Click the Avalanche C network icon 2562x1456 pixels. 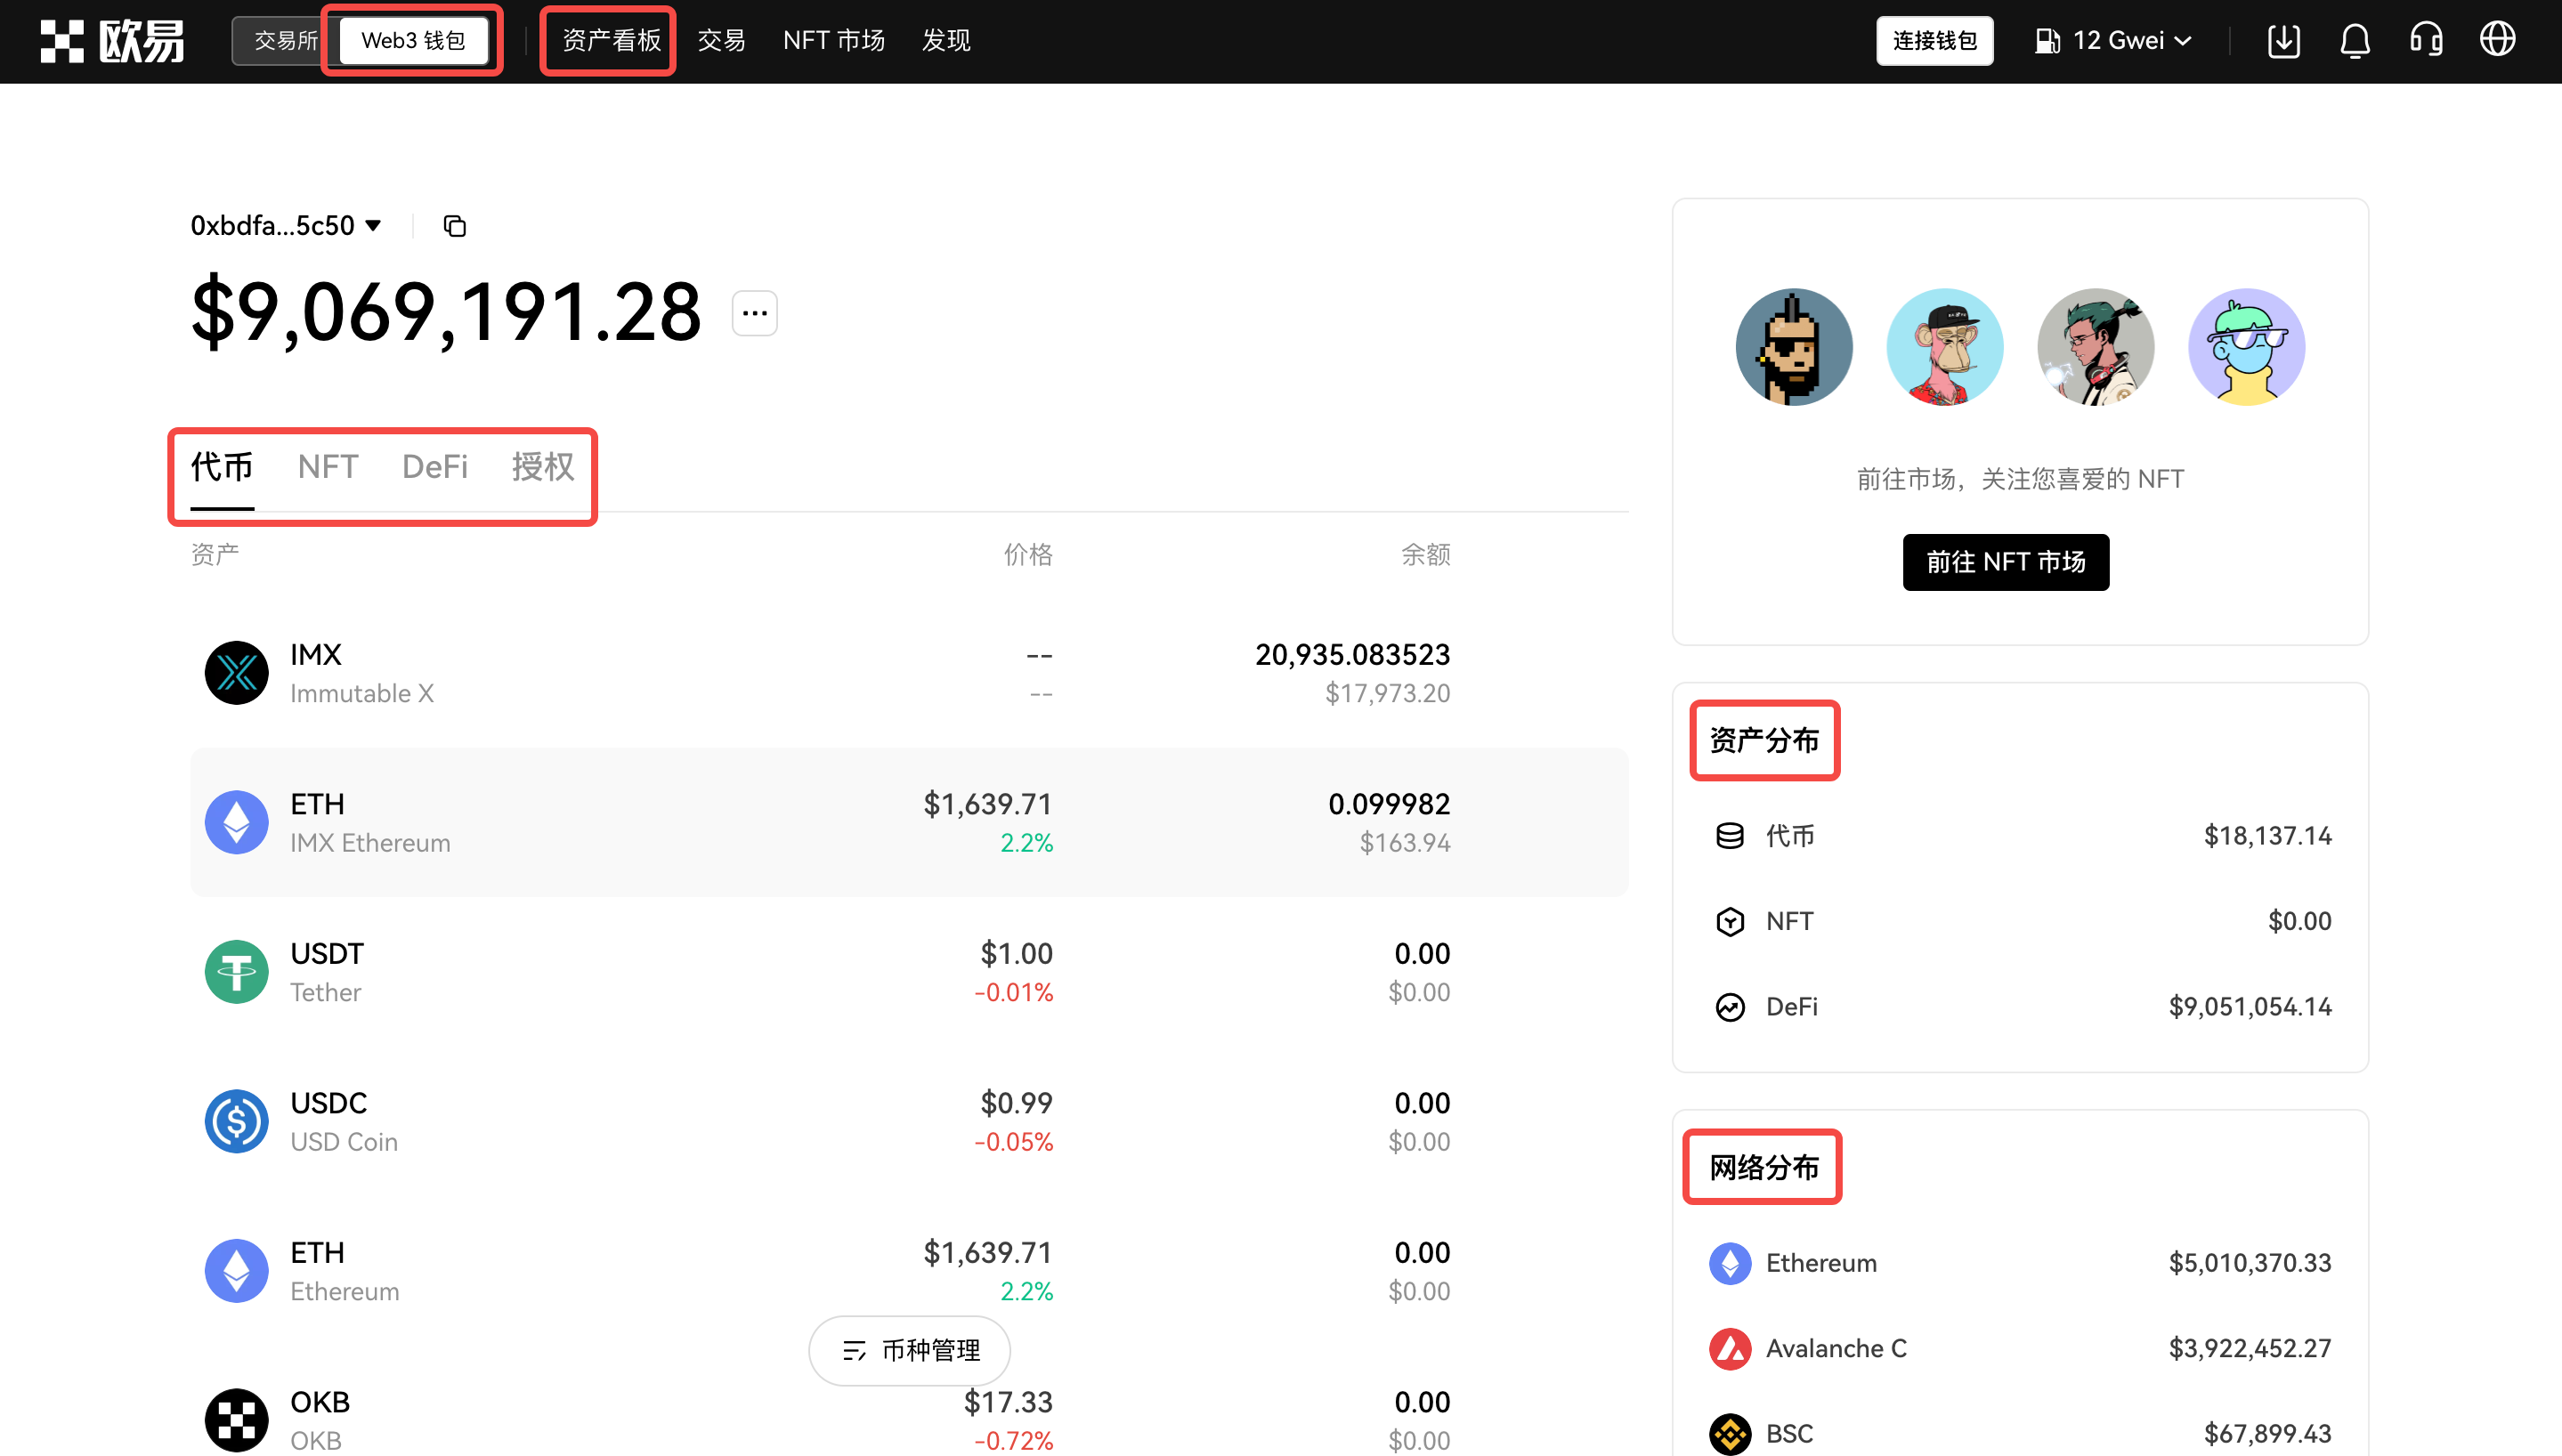[x=1730, y=1349]
